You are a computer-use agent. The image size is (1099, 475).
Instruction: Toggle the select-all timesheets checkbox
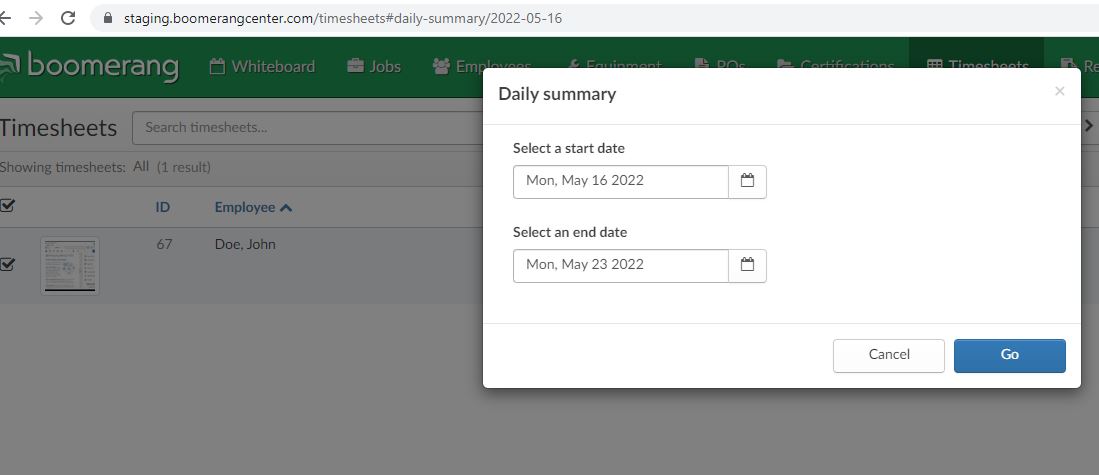(8, 207)
